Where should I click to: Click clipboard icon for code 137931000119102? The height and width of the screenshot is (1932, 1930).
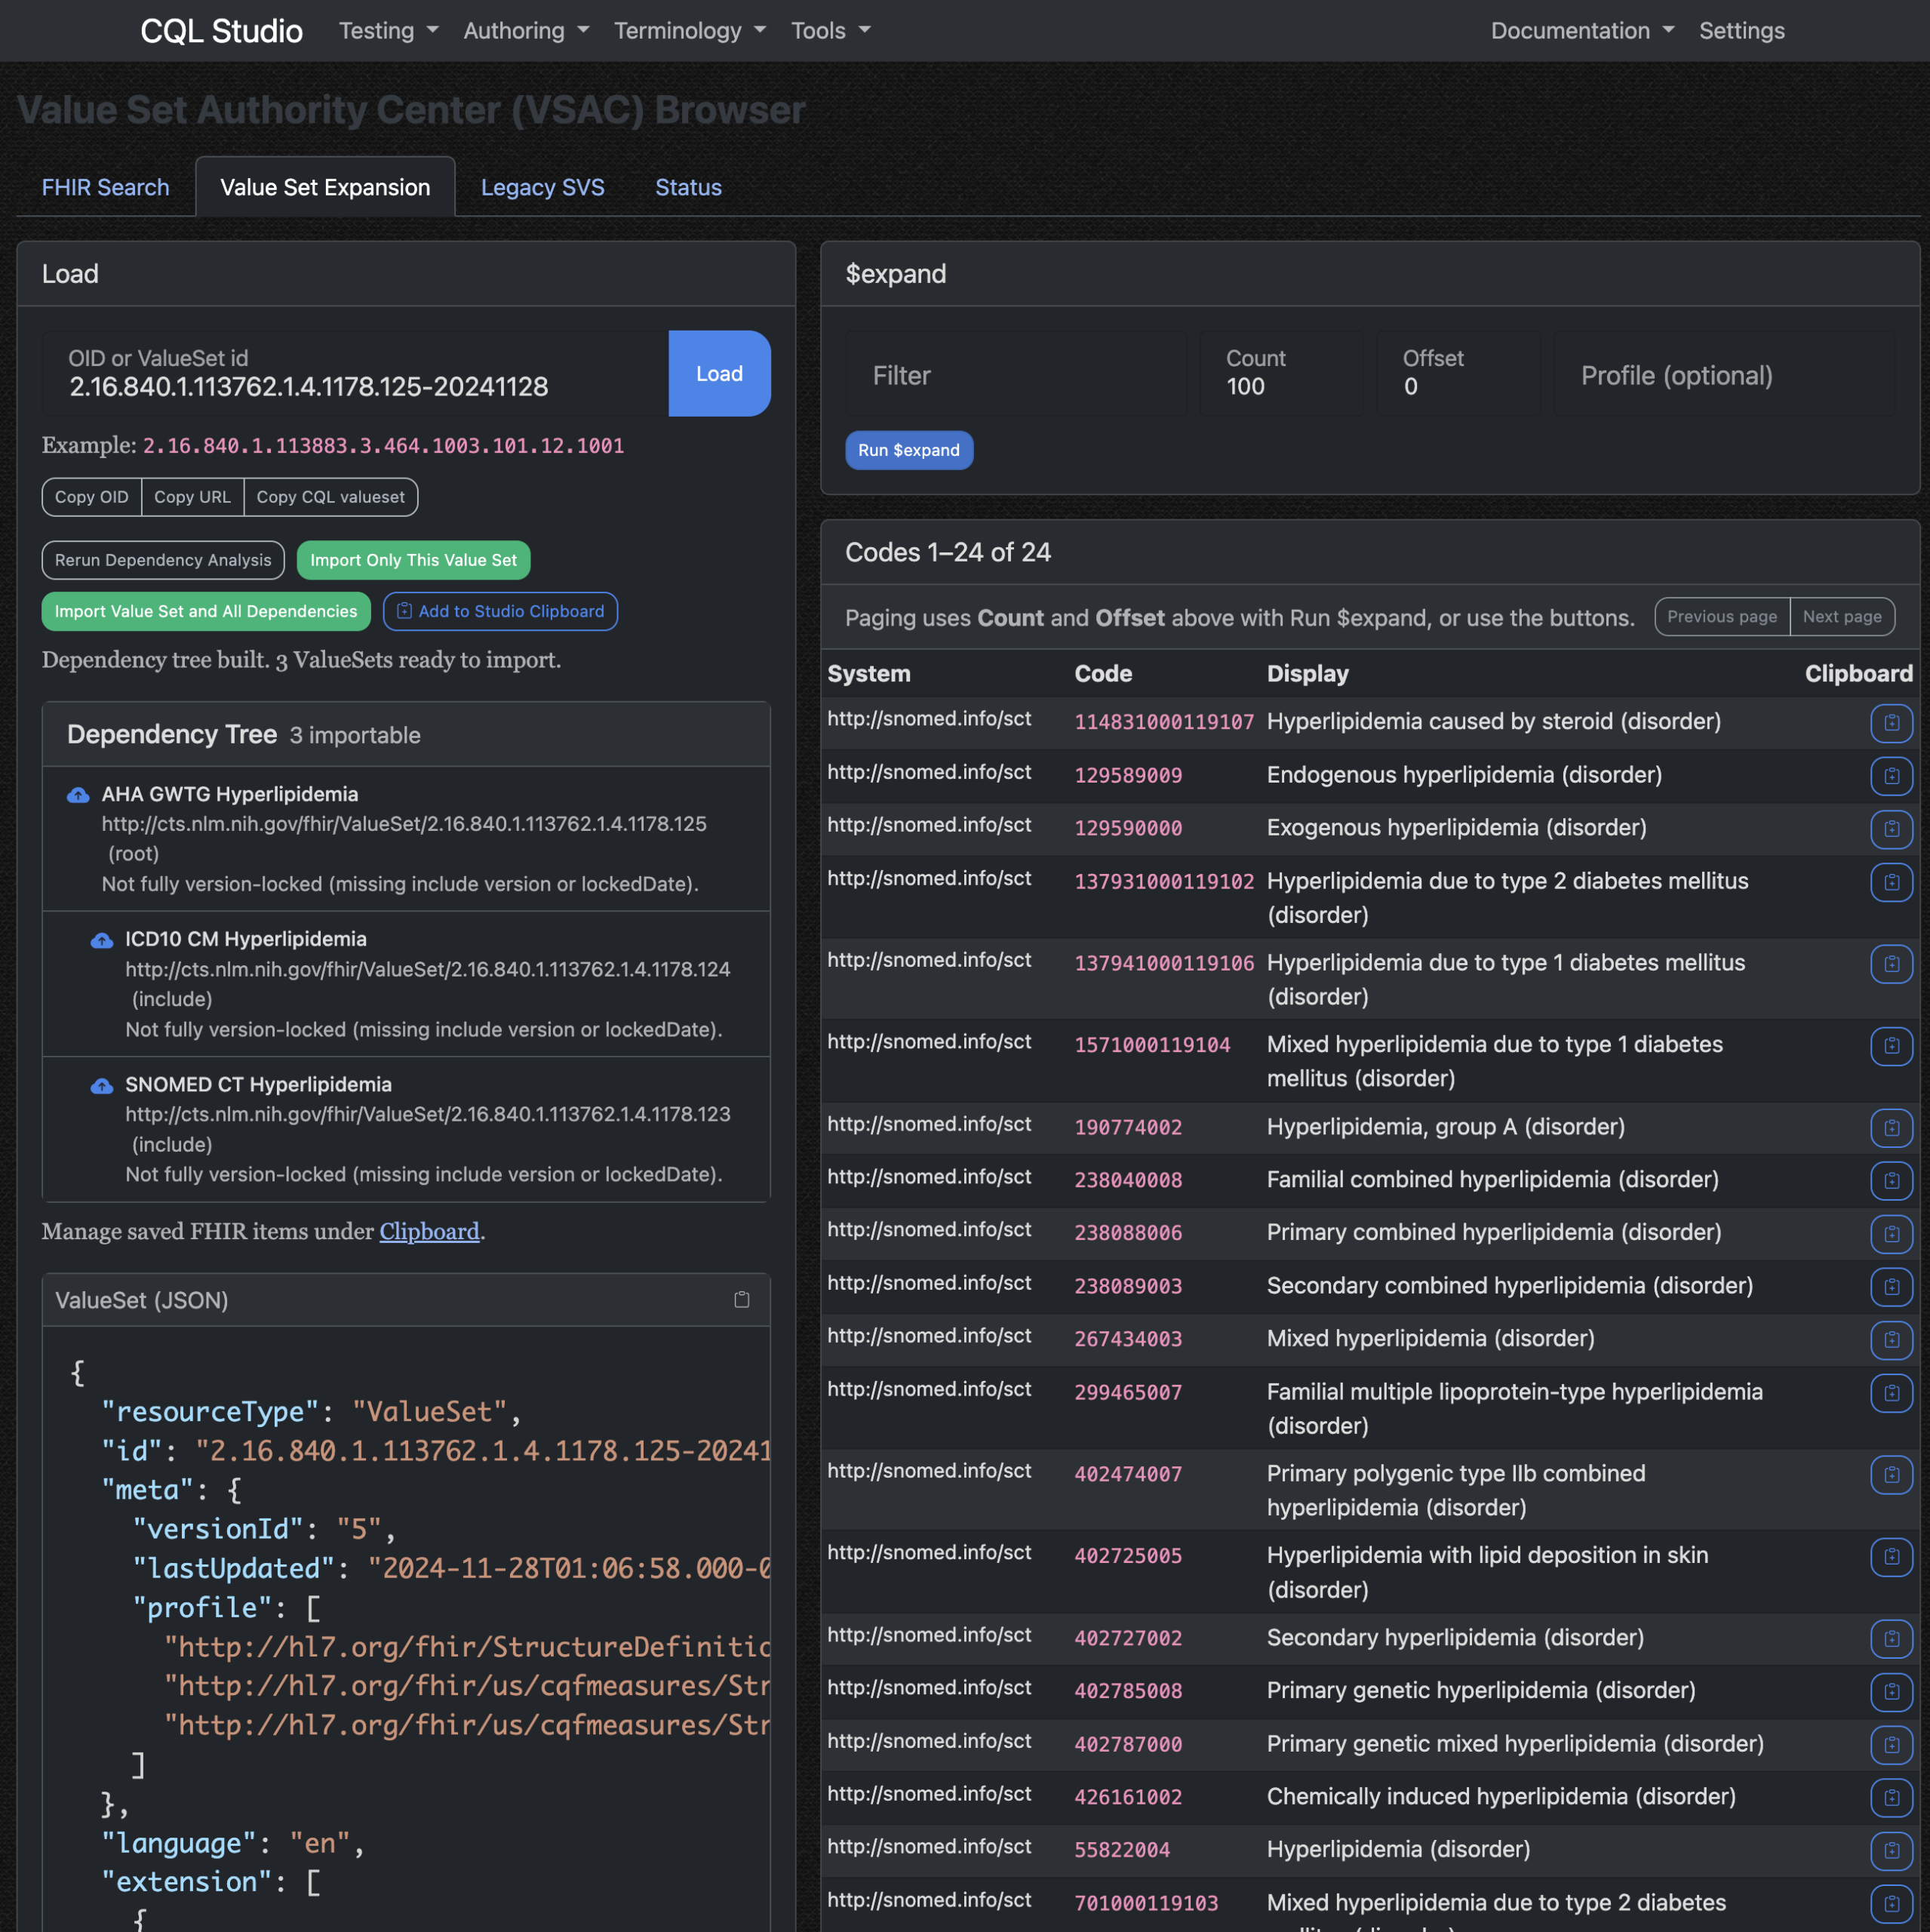1891,882
